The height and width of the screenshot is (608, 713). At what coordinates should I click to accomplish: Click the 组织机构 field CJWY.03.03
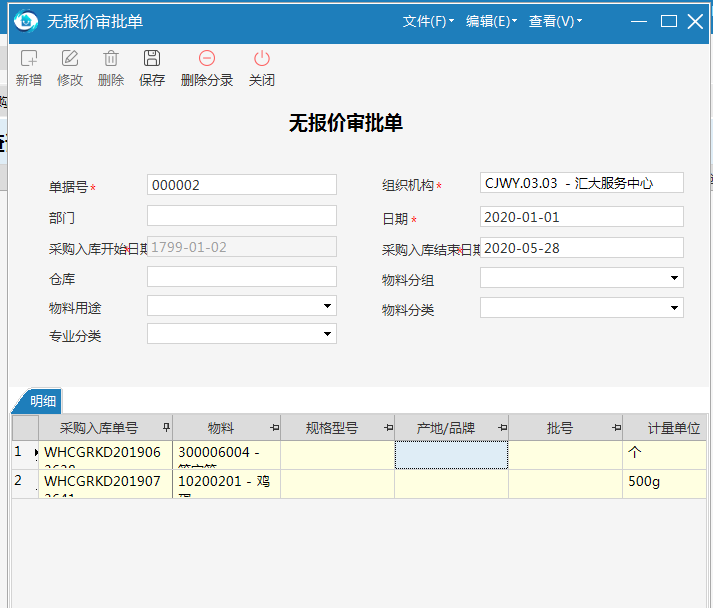(x=582, y=183)
